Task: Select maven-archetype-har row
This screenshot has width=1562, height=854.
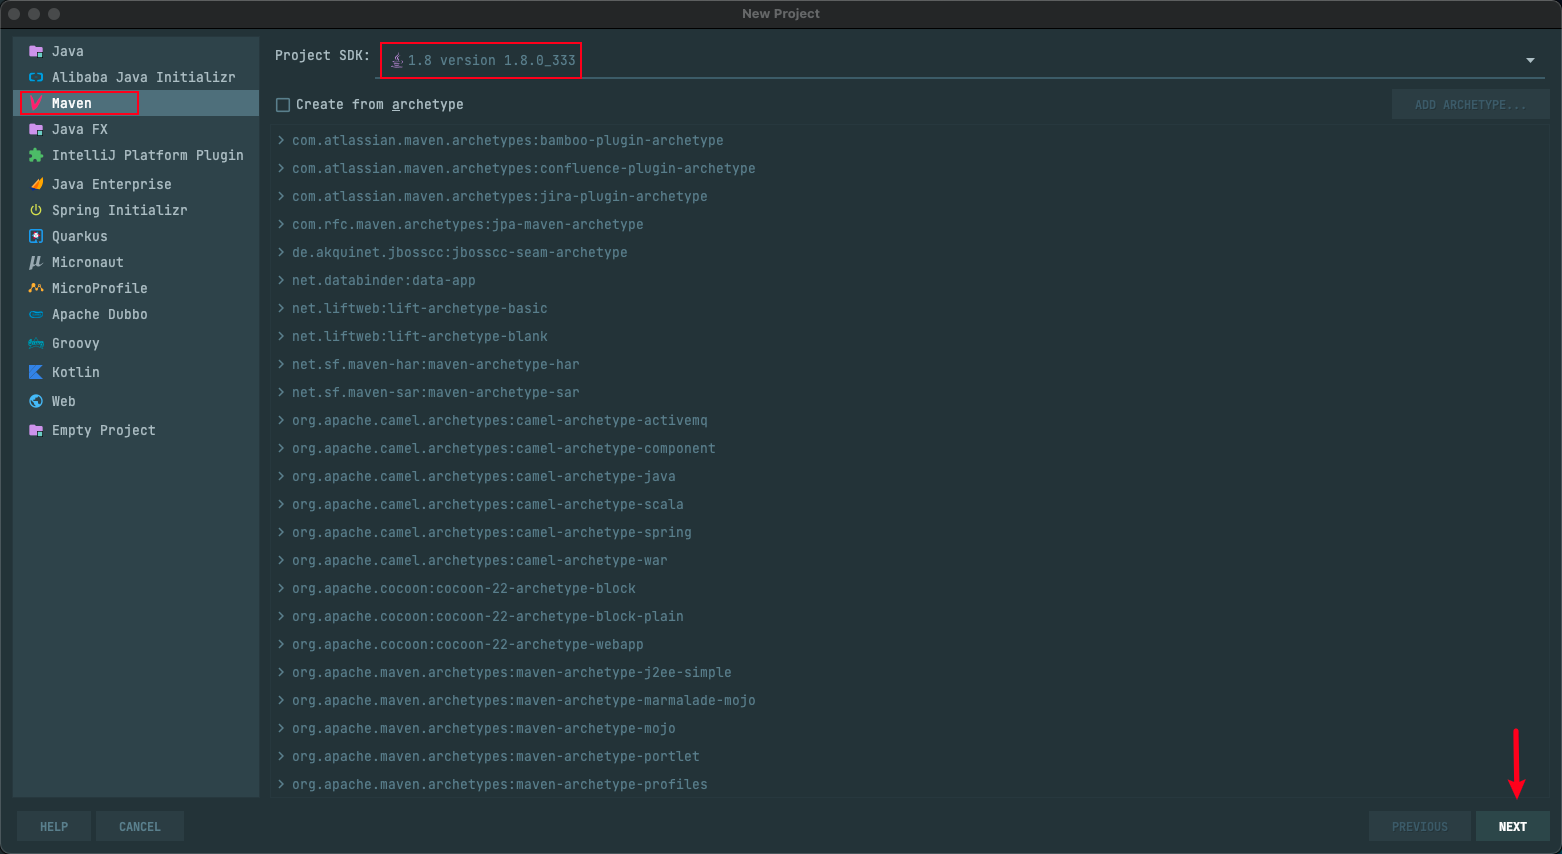Action: (910, 364)
